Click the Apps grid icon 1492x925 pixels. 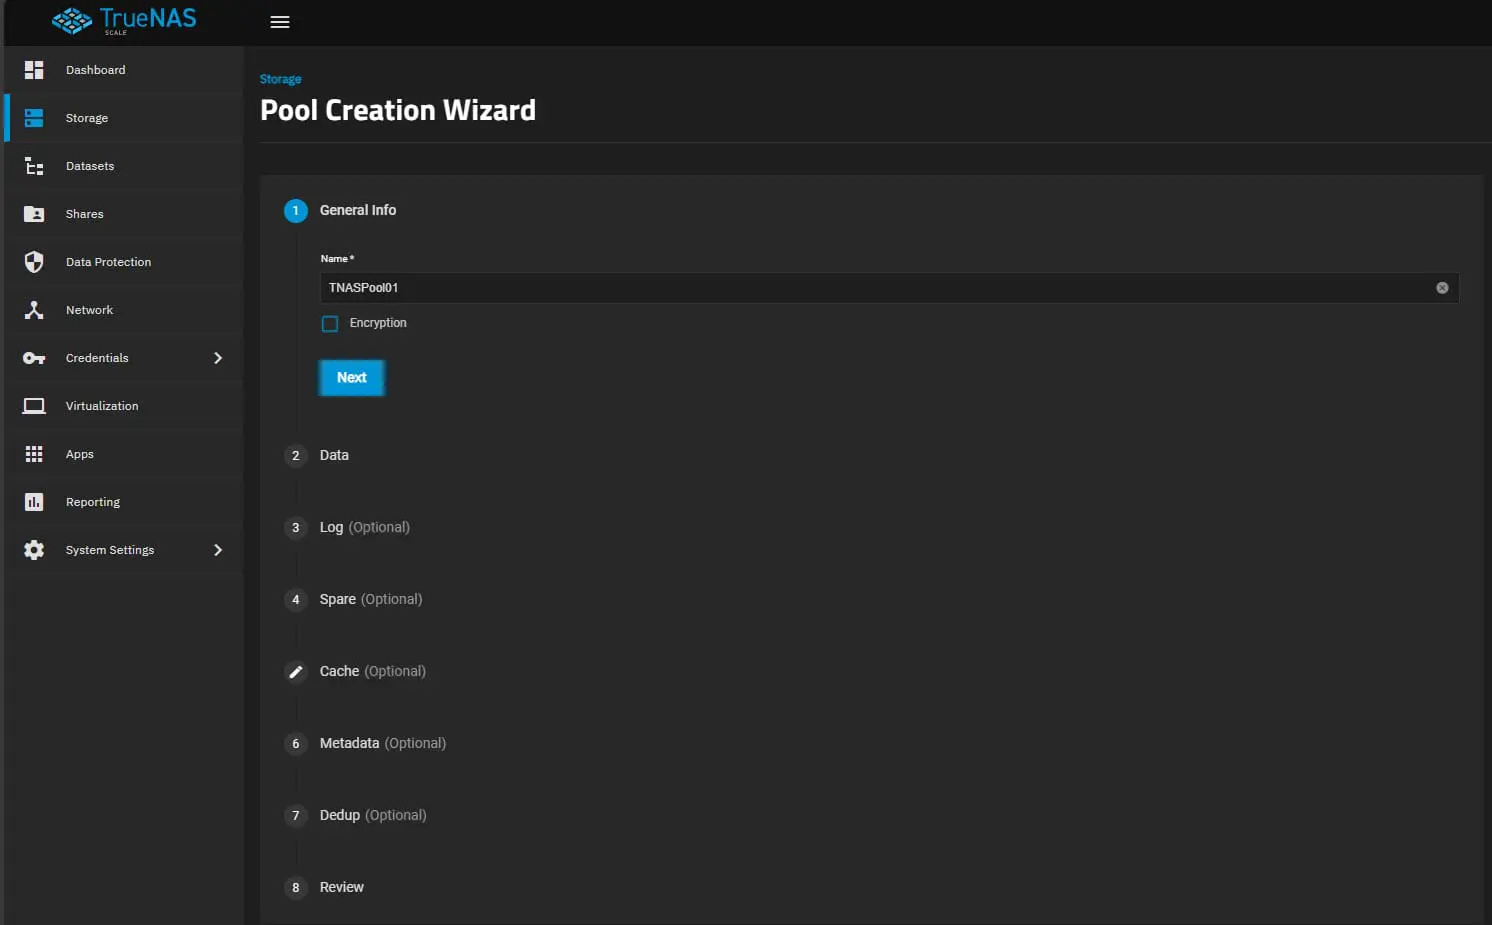(x=34, y=454)
